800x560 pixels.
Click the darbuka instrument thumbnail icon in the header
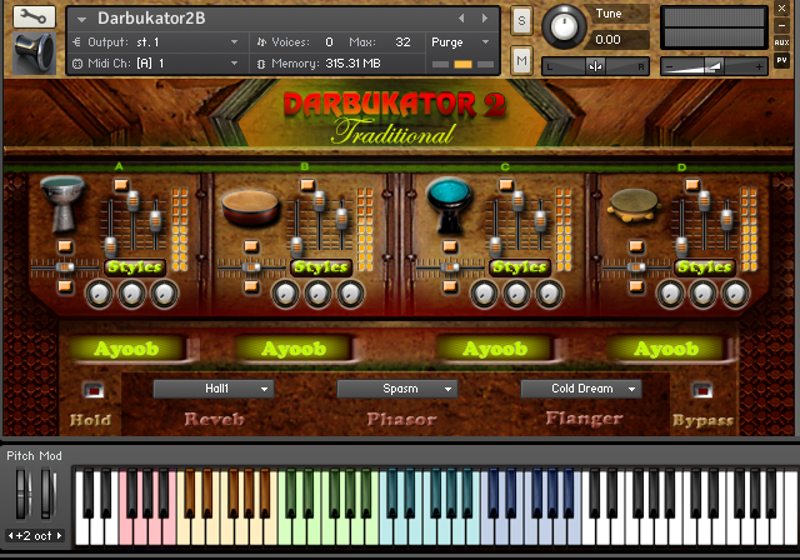[34, 53]
